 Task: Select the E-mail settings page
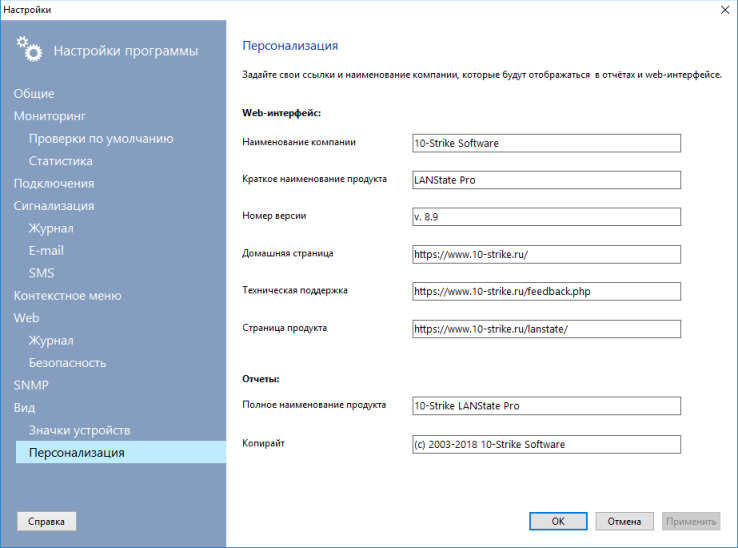(46, 251)
